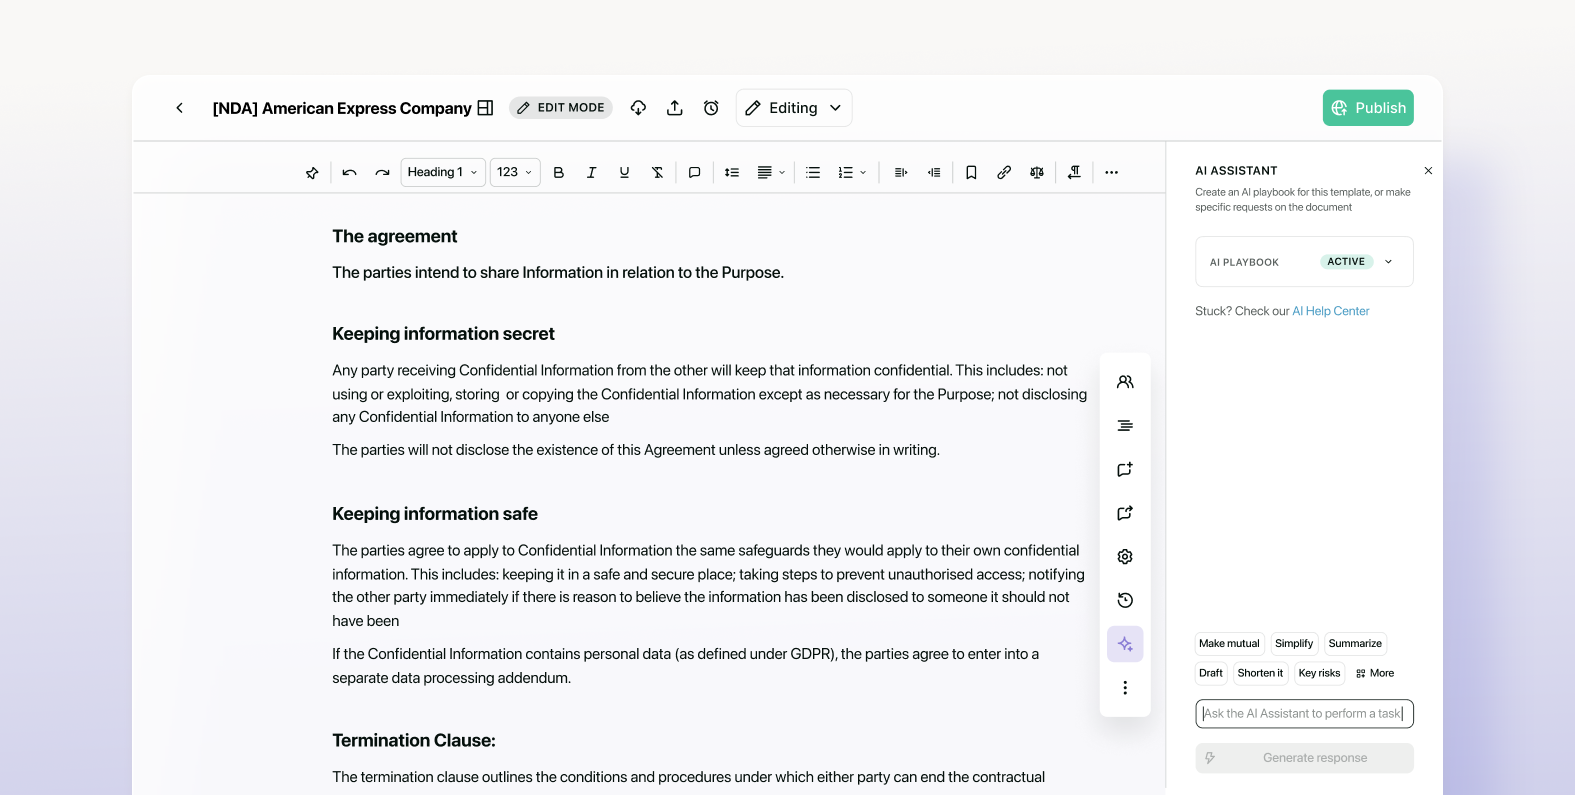Undo the last action
Viewport: 1575px width, 795px height.
(349, 172)
